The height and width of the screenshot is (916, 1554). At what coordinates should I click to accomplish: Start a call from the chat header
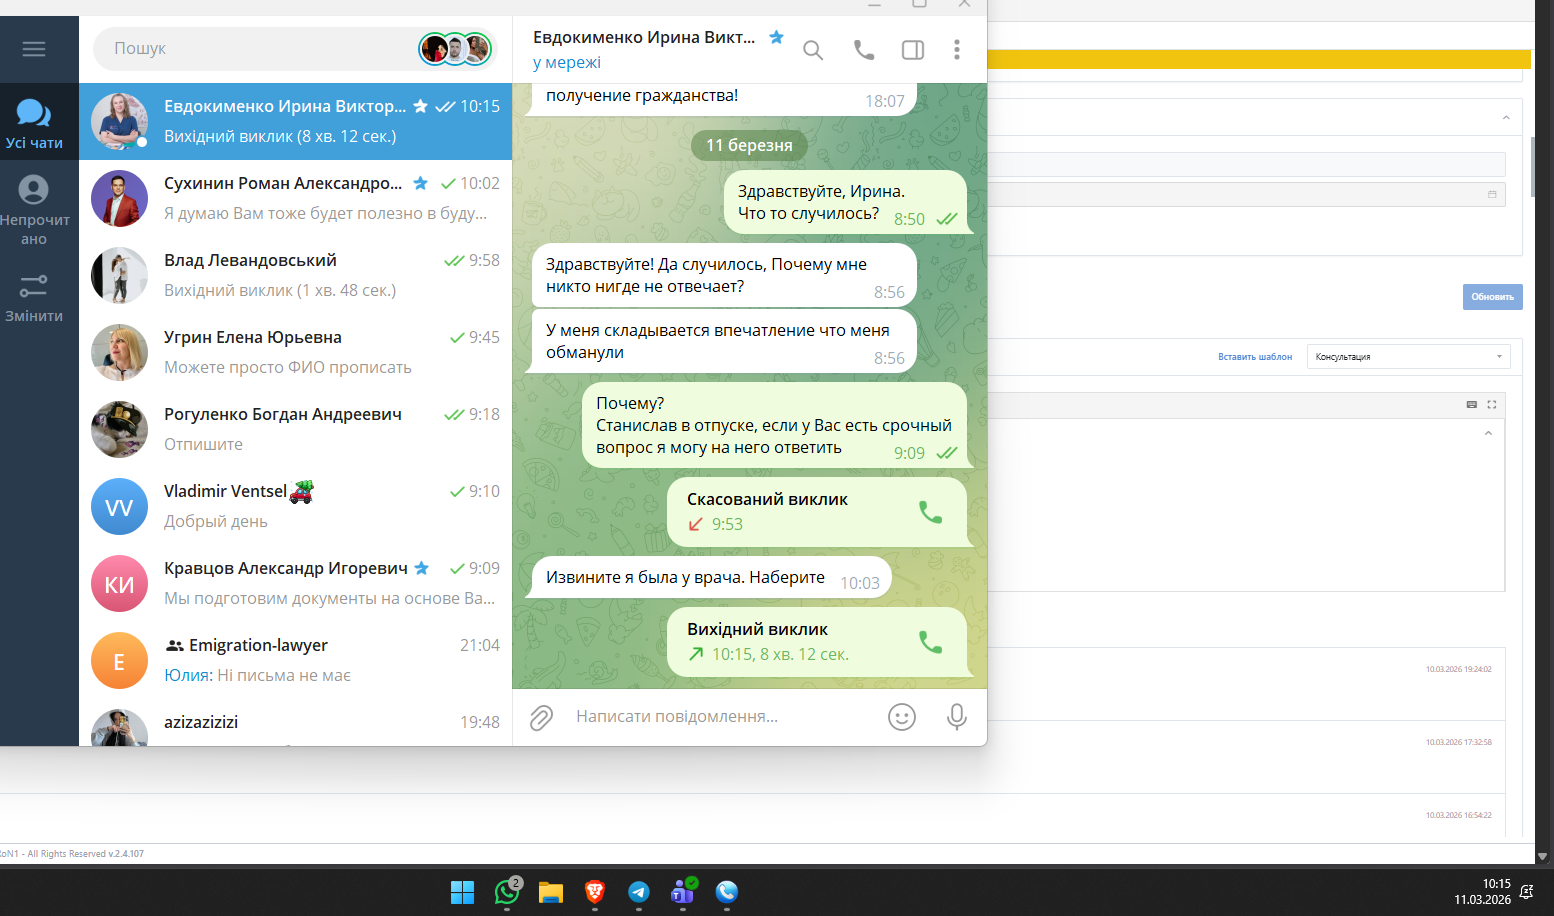[864, 50]
